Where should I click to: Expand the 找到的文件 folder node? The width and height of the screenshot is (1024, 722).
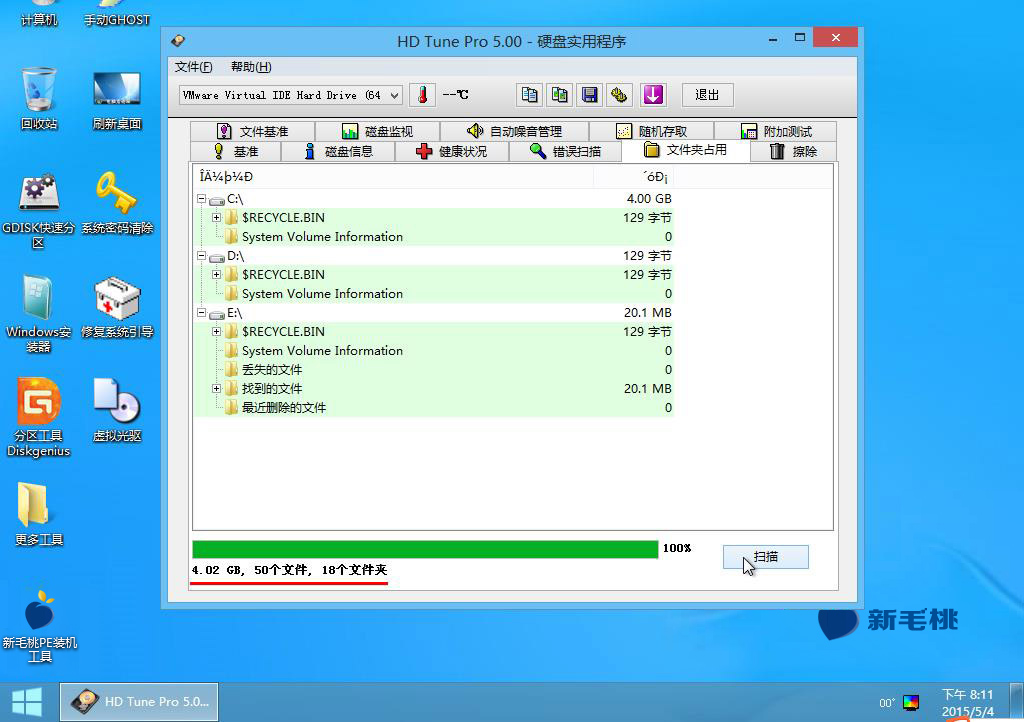216,388
